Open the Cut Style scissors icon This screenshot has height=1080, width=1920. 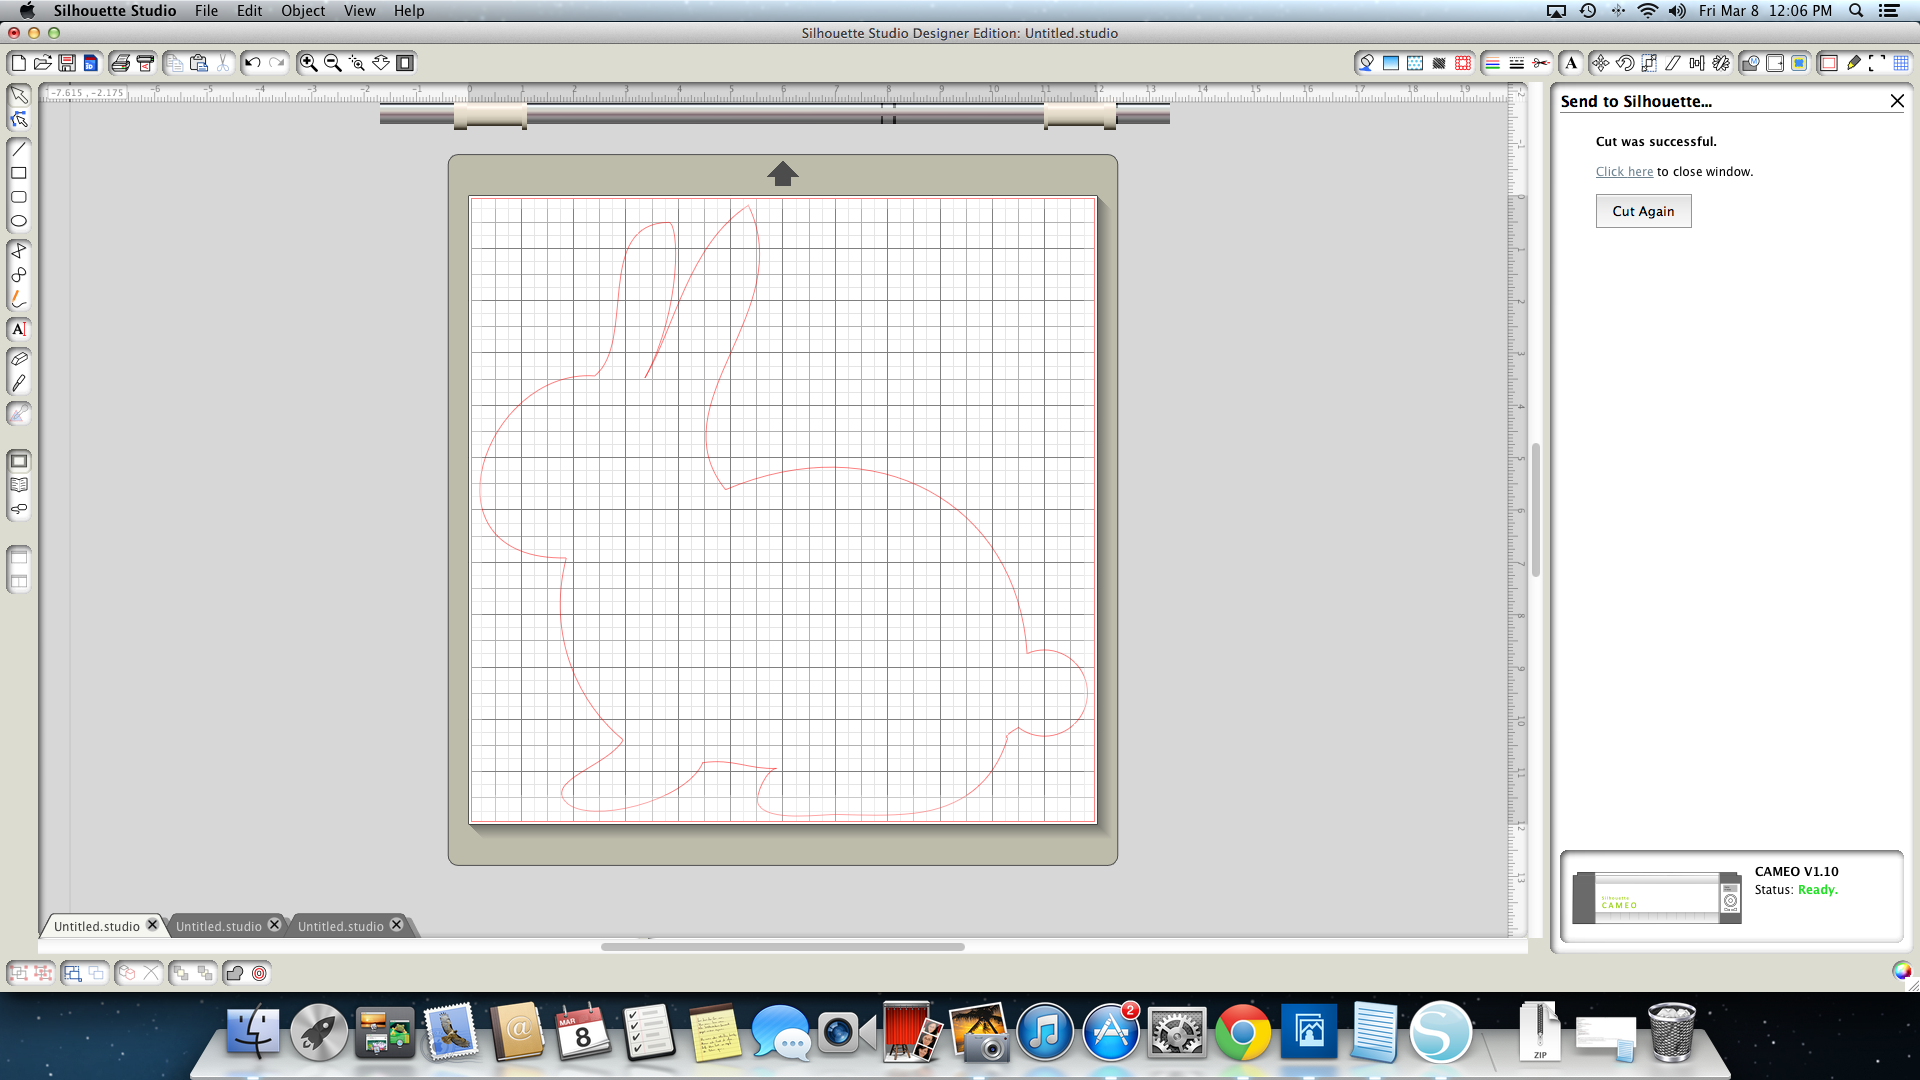click(1541, 63)
